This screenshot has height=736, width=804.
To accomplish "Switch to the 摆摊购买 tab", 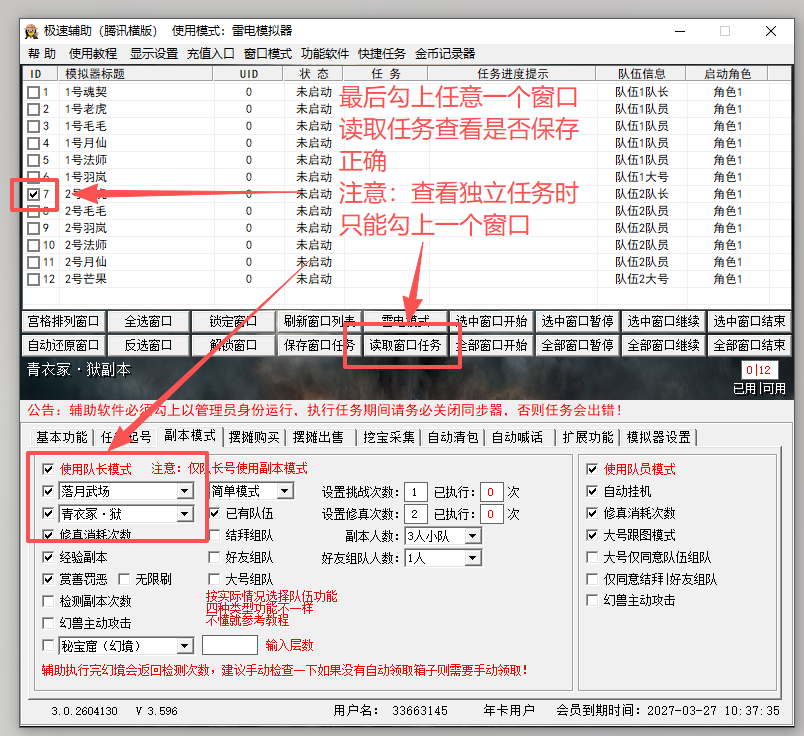I will [254, 437].
